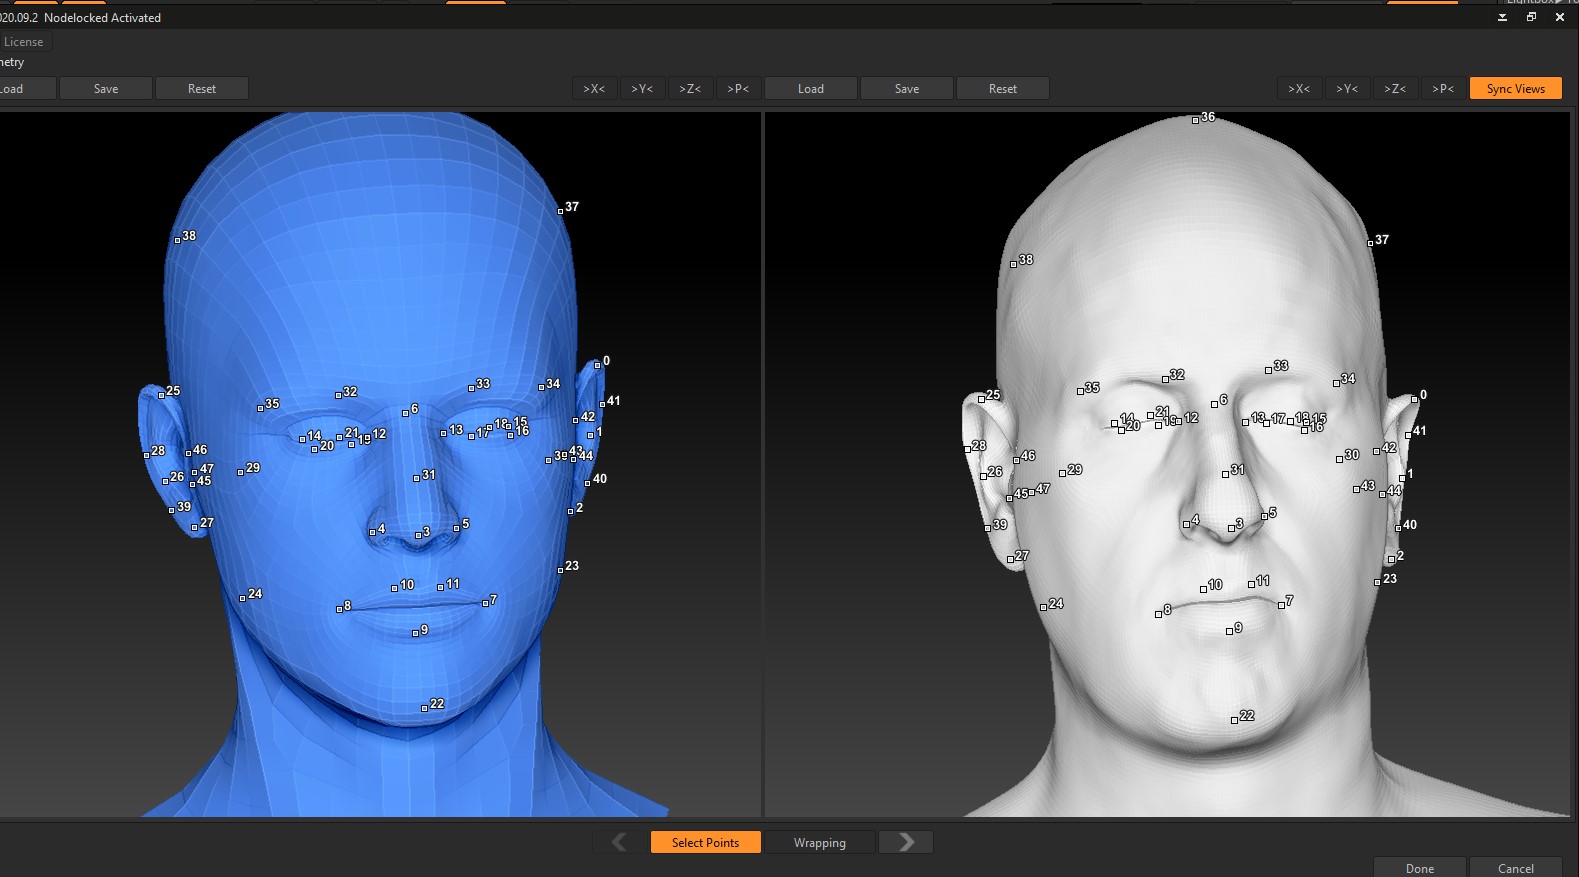Select point 24 on the blue head jaw

243,598
